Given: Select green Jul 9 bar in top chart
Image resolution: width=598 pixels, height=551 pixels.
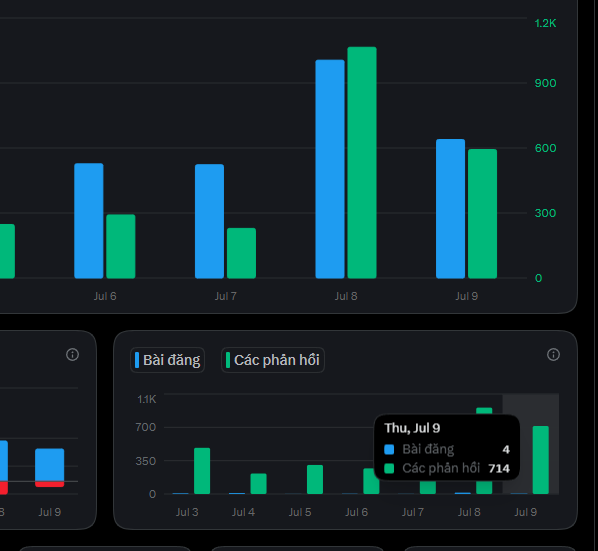Looking at the screenshot, I should [482, 214].
